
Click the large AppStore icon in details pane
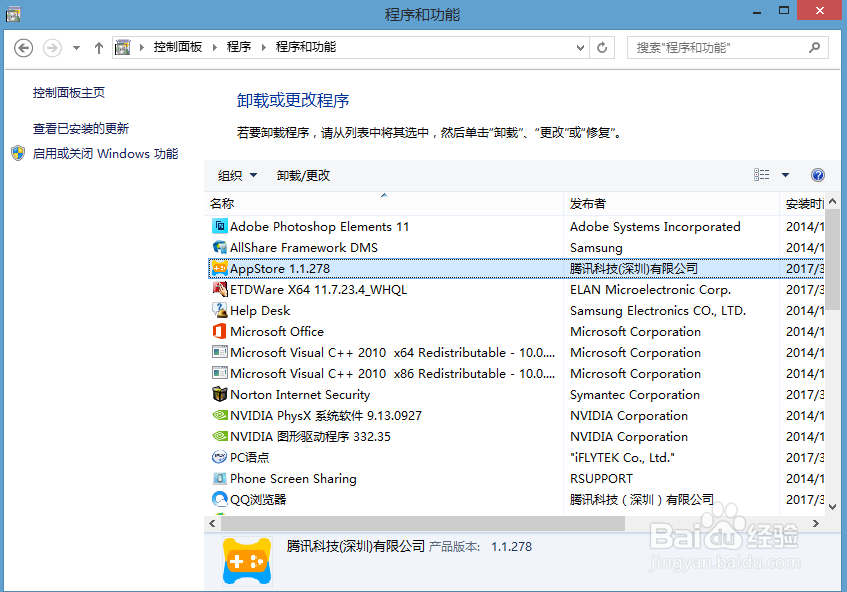[x=247, y=561]
